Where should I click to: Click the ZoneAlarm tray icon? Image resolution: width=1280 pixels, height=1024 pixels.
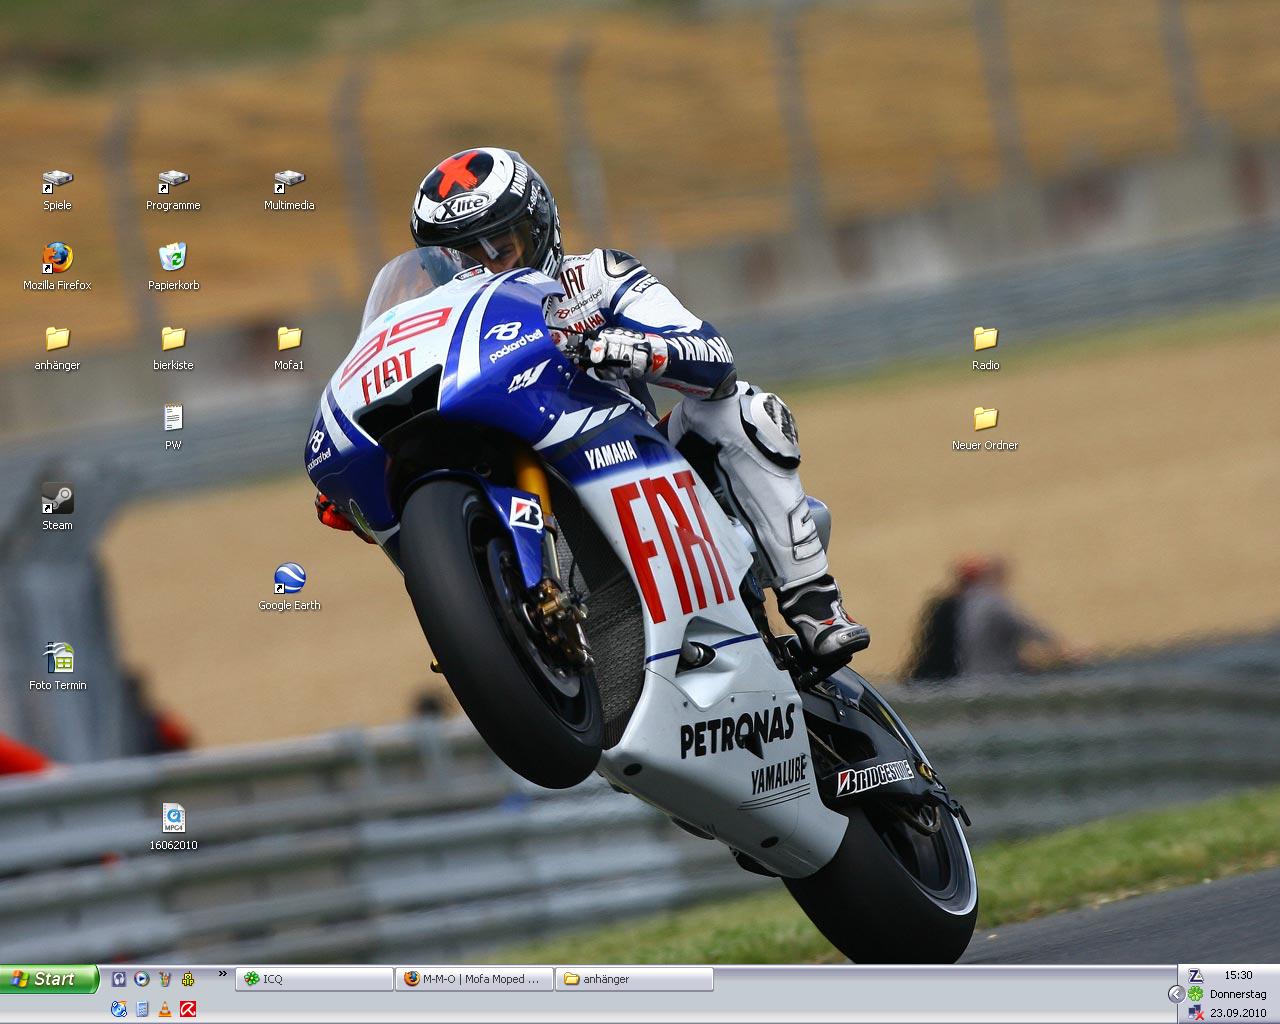(x=1195, y=976)
